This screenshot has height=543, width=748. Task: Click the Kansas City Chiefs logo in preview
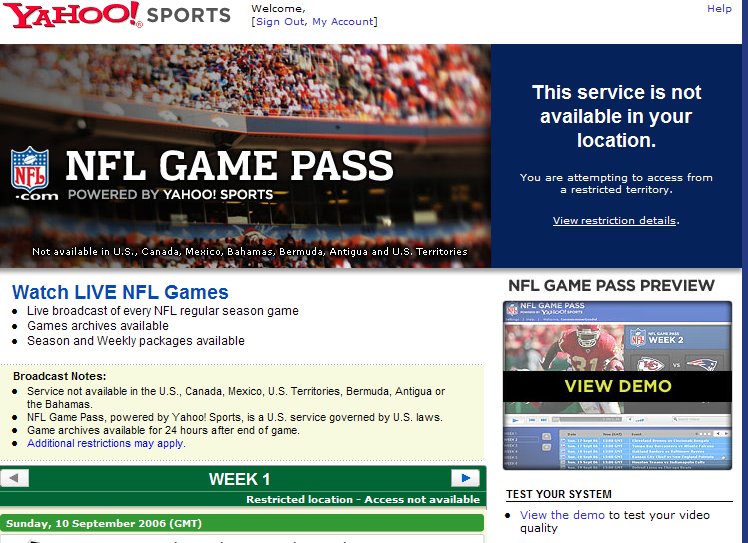click(648, 363)
